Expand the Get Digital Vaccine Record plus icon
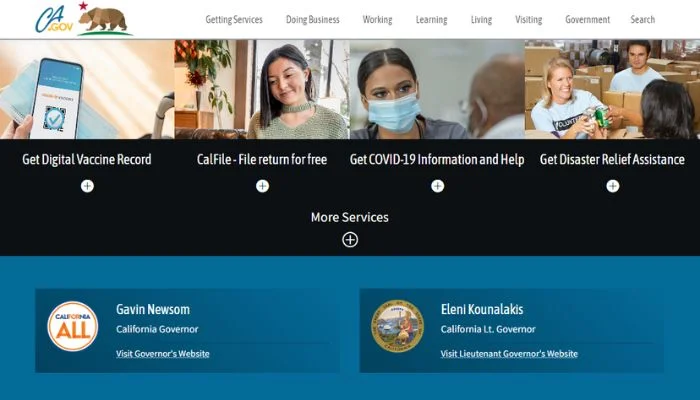 [88, 186]
